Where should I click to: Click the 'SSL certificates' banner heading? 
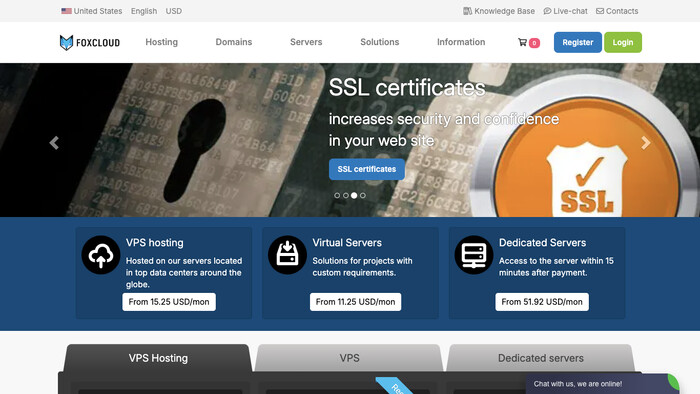click(x=407, y=88)
